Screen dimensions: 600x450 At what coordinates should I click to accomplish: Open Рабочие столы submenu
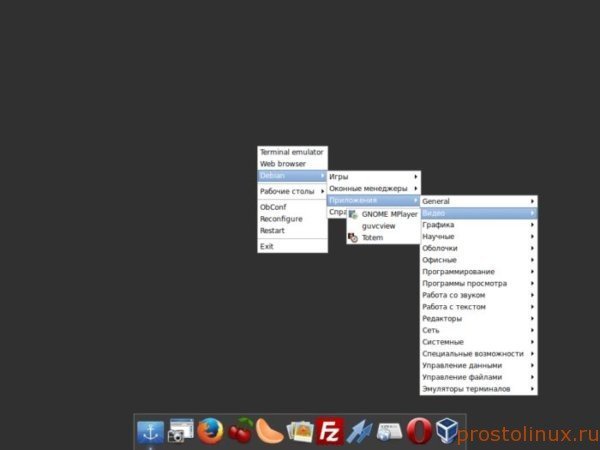point(292,191)
